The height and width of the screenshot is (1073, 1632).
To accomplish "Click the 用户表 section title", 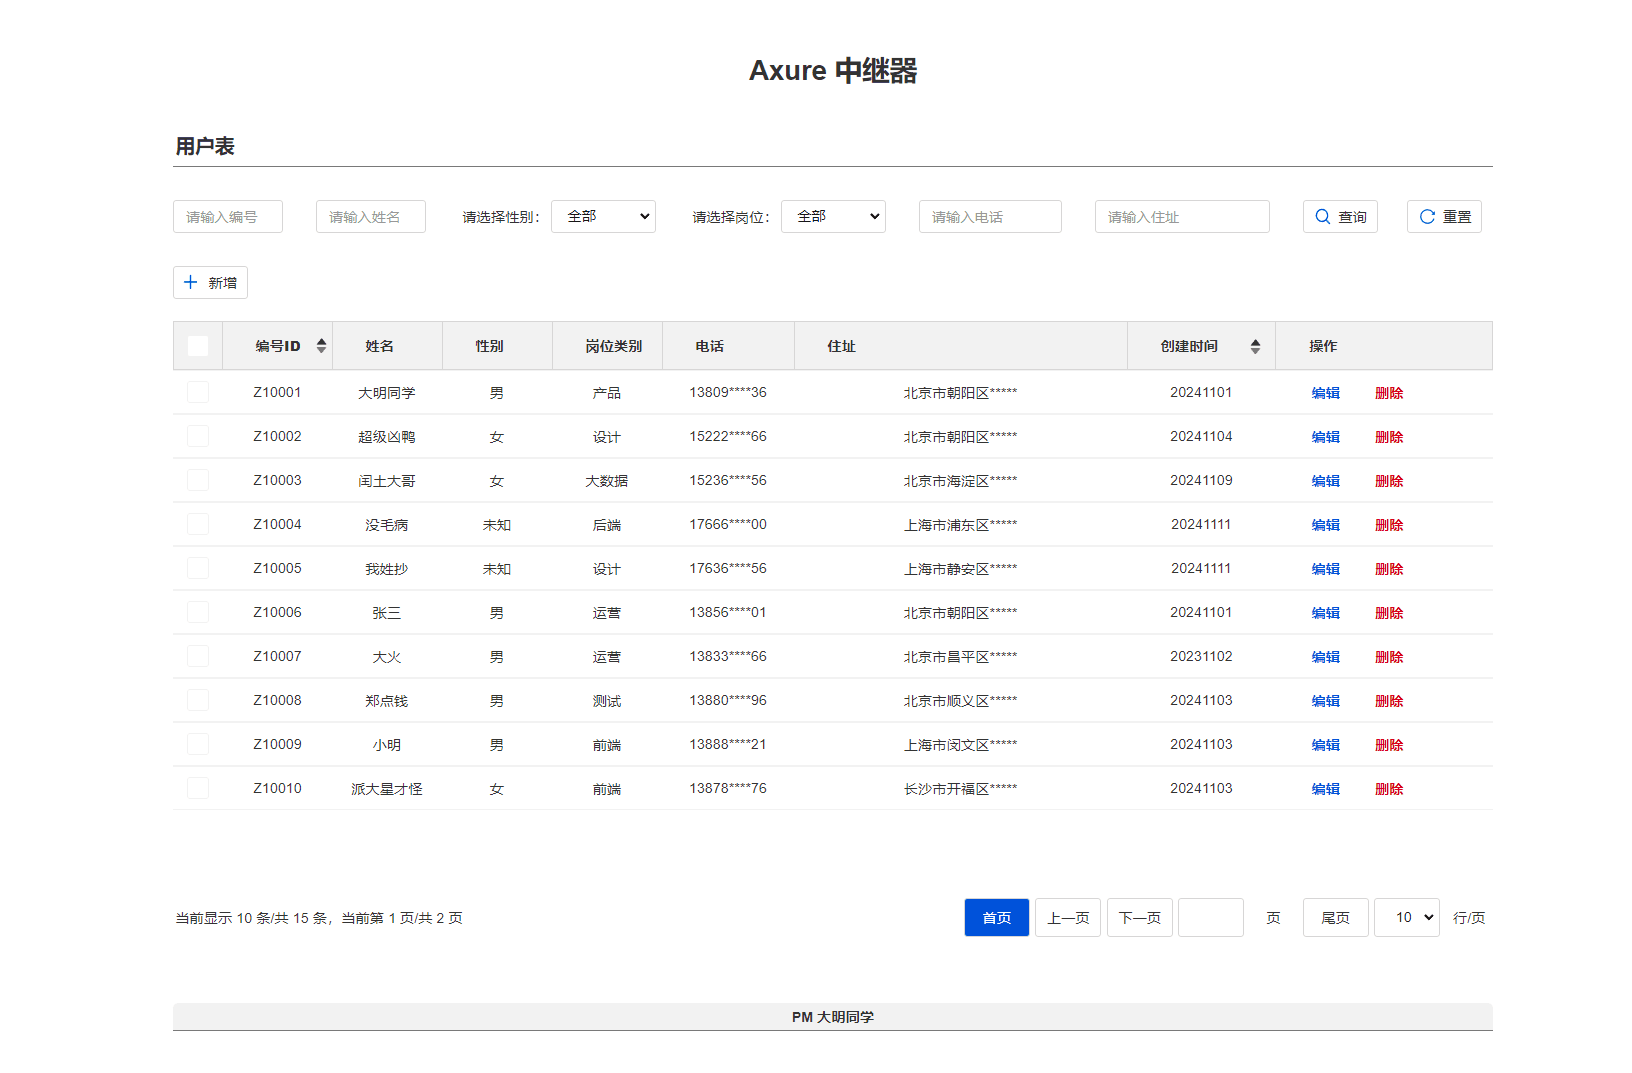I will point(205,146).
